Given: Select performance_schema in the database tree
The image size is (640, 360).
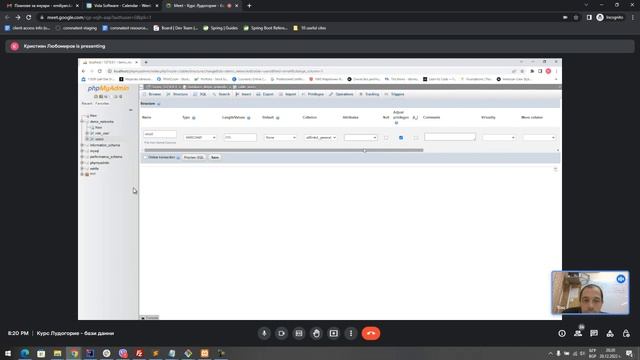Looking at the screenshot, I should coord(106,157).
